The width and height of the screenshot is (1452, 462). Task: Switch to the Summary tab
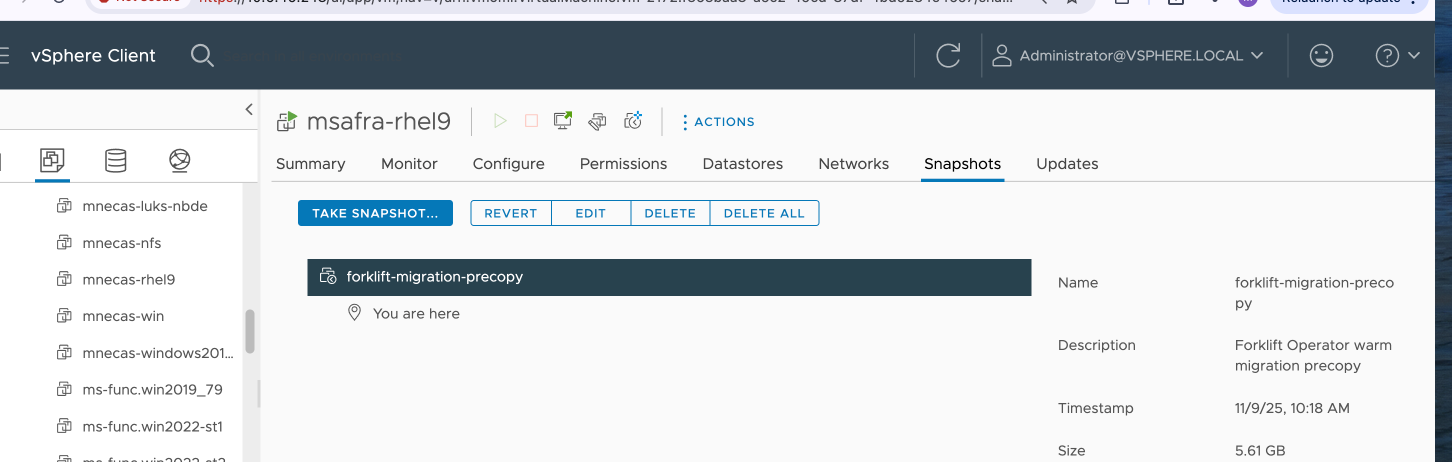click(310, 164)
